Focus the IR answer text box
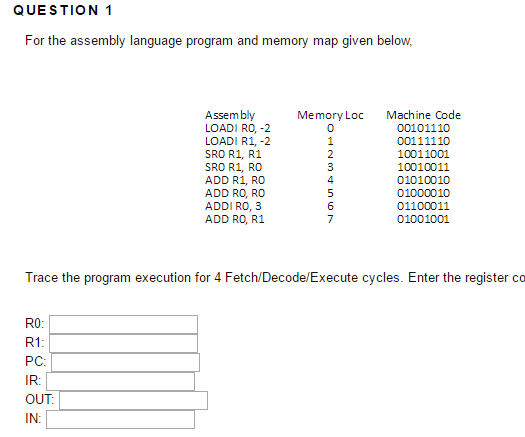The height and width of the screenshot is (437, 525). pos(120,381)
